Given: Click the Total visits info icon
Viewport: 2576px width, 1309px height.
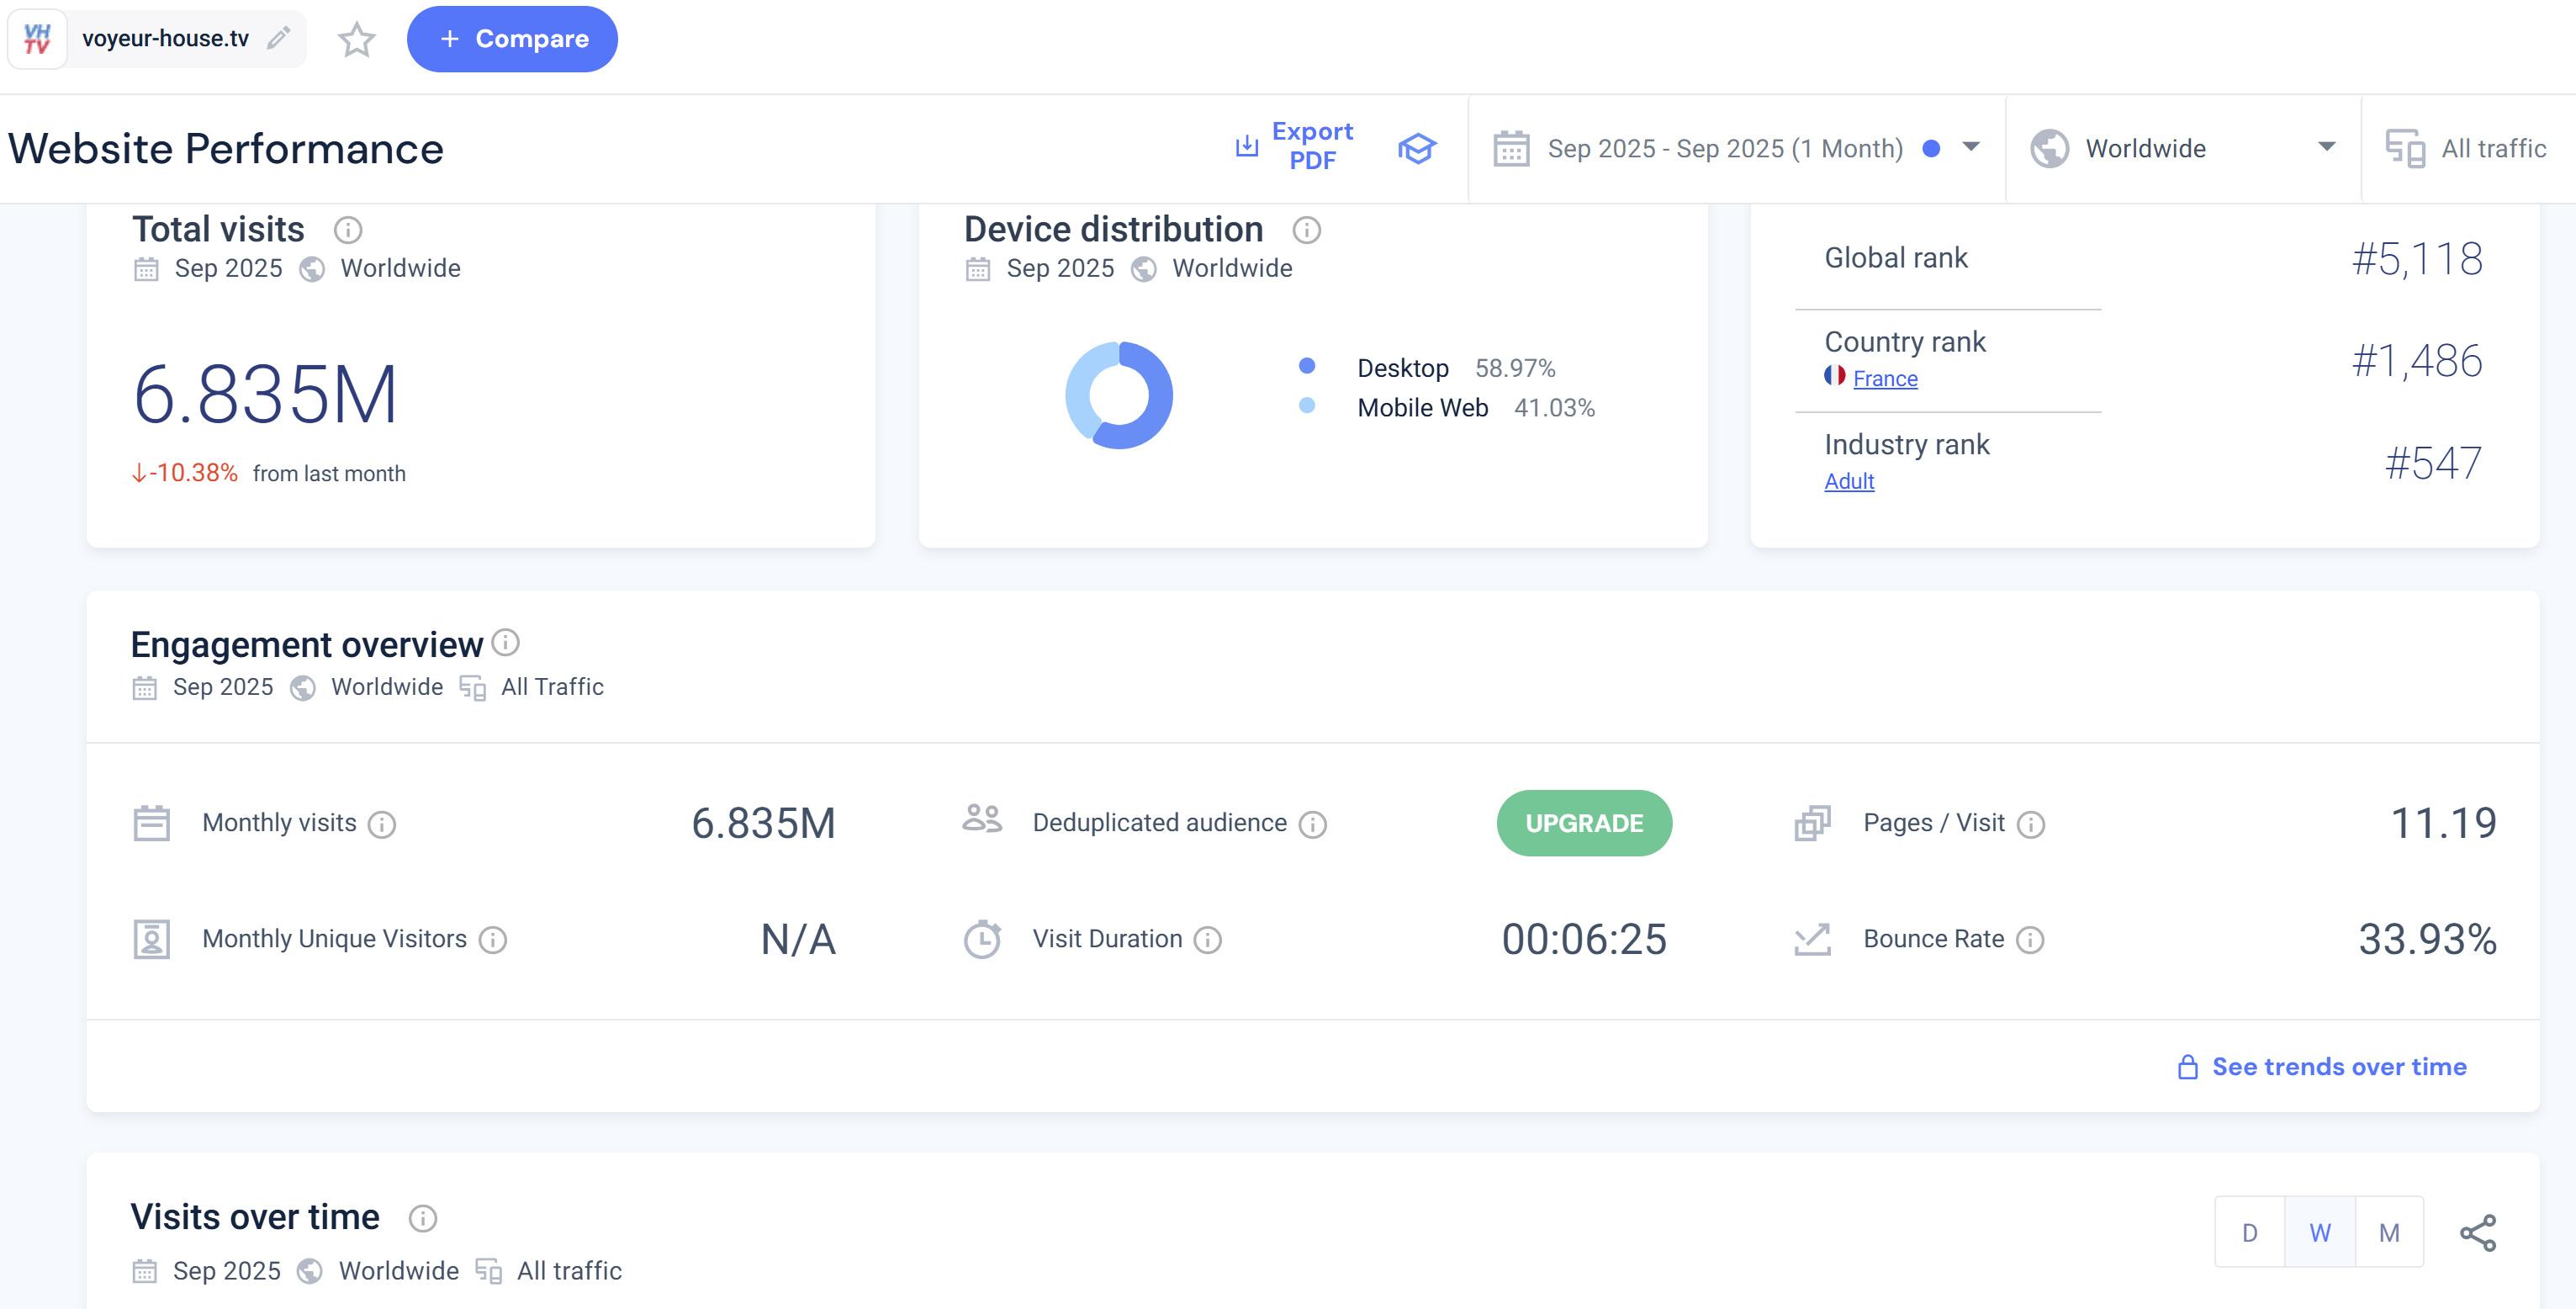Looking at the screenshot, I should (x=347, y=230).
